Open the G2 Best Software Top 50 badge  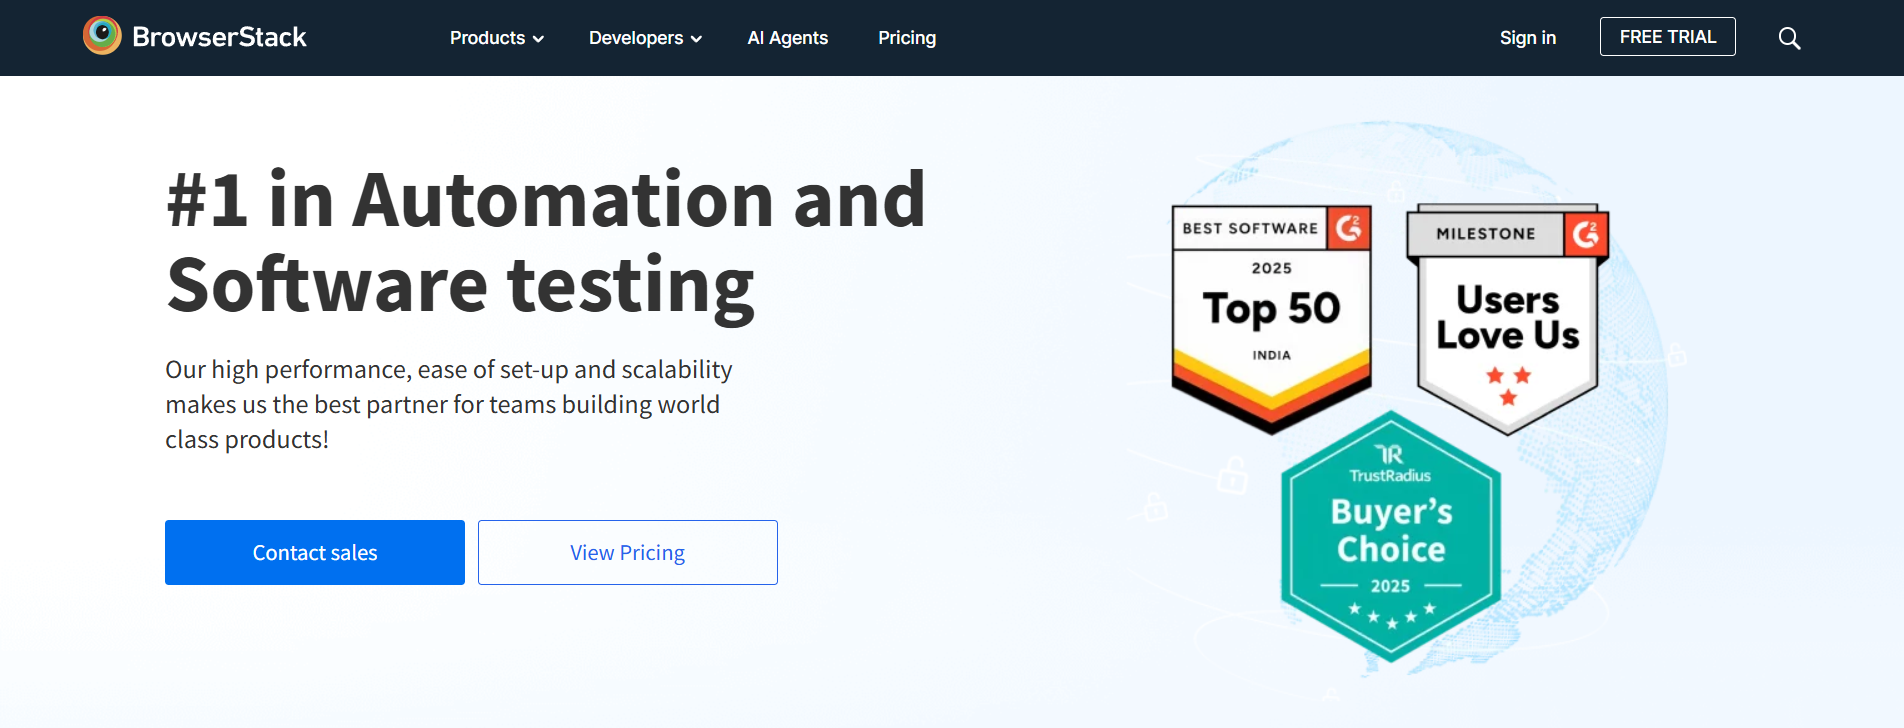1271,319
